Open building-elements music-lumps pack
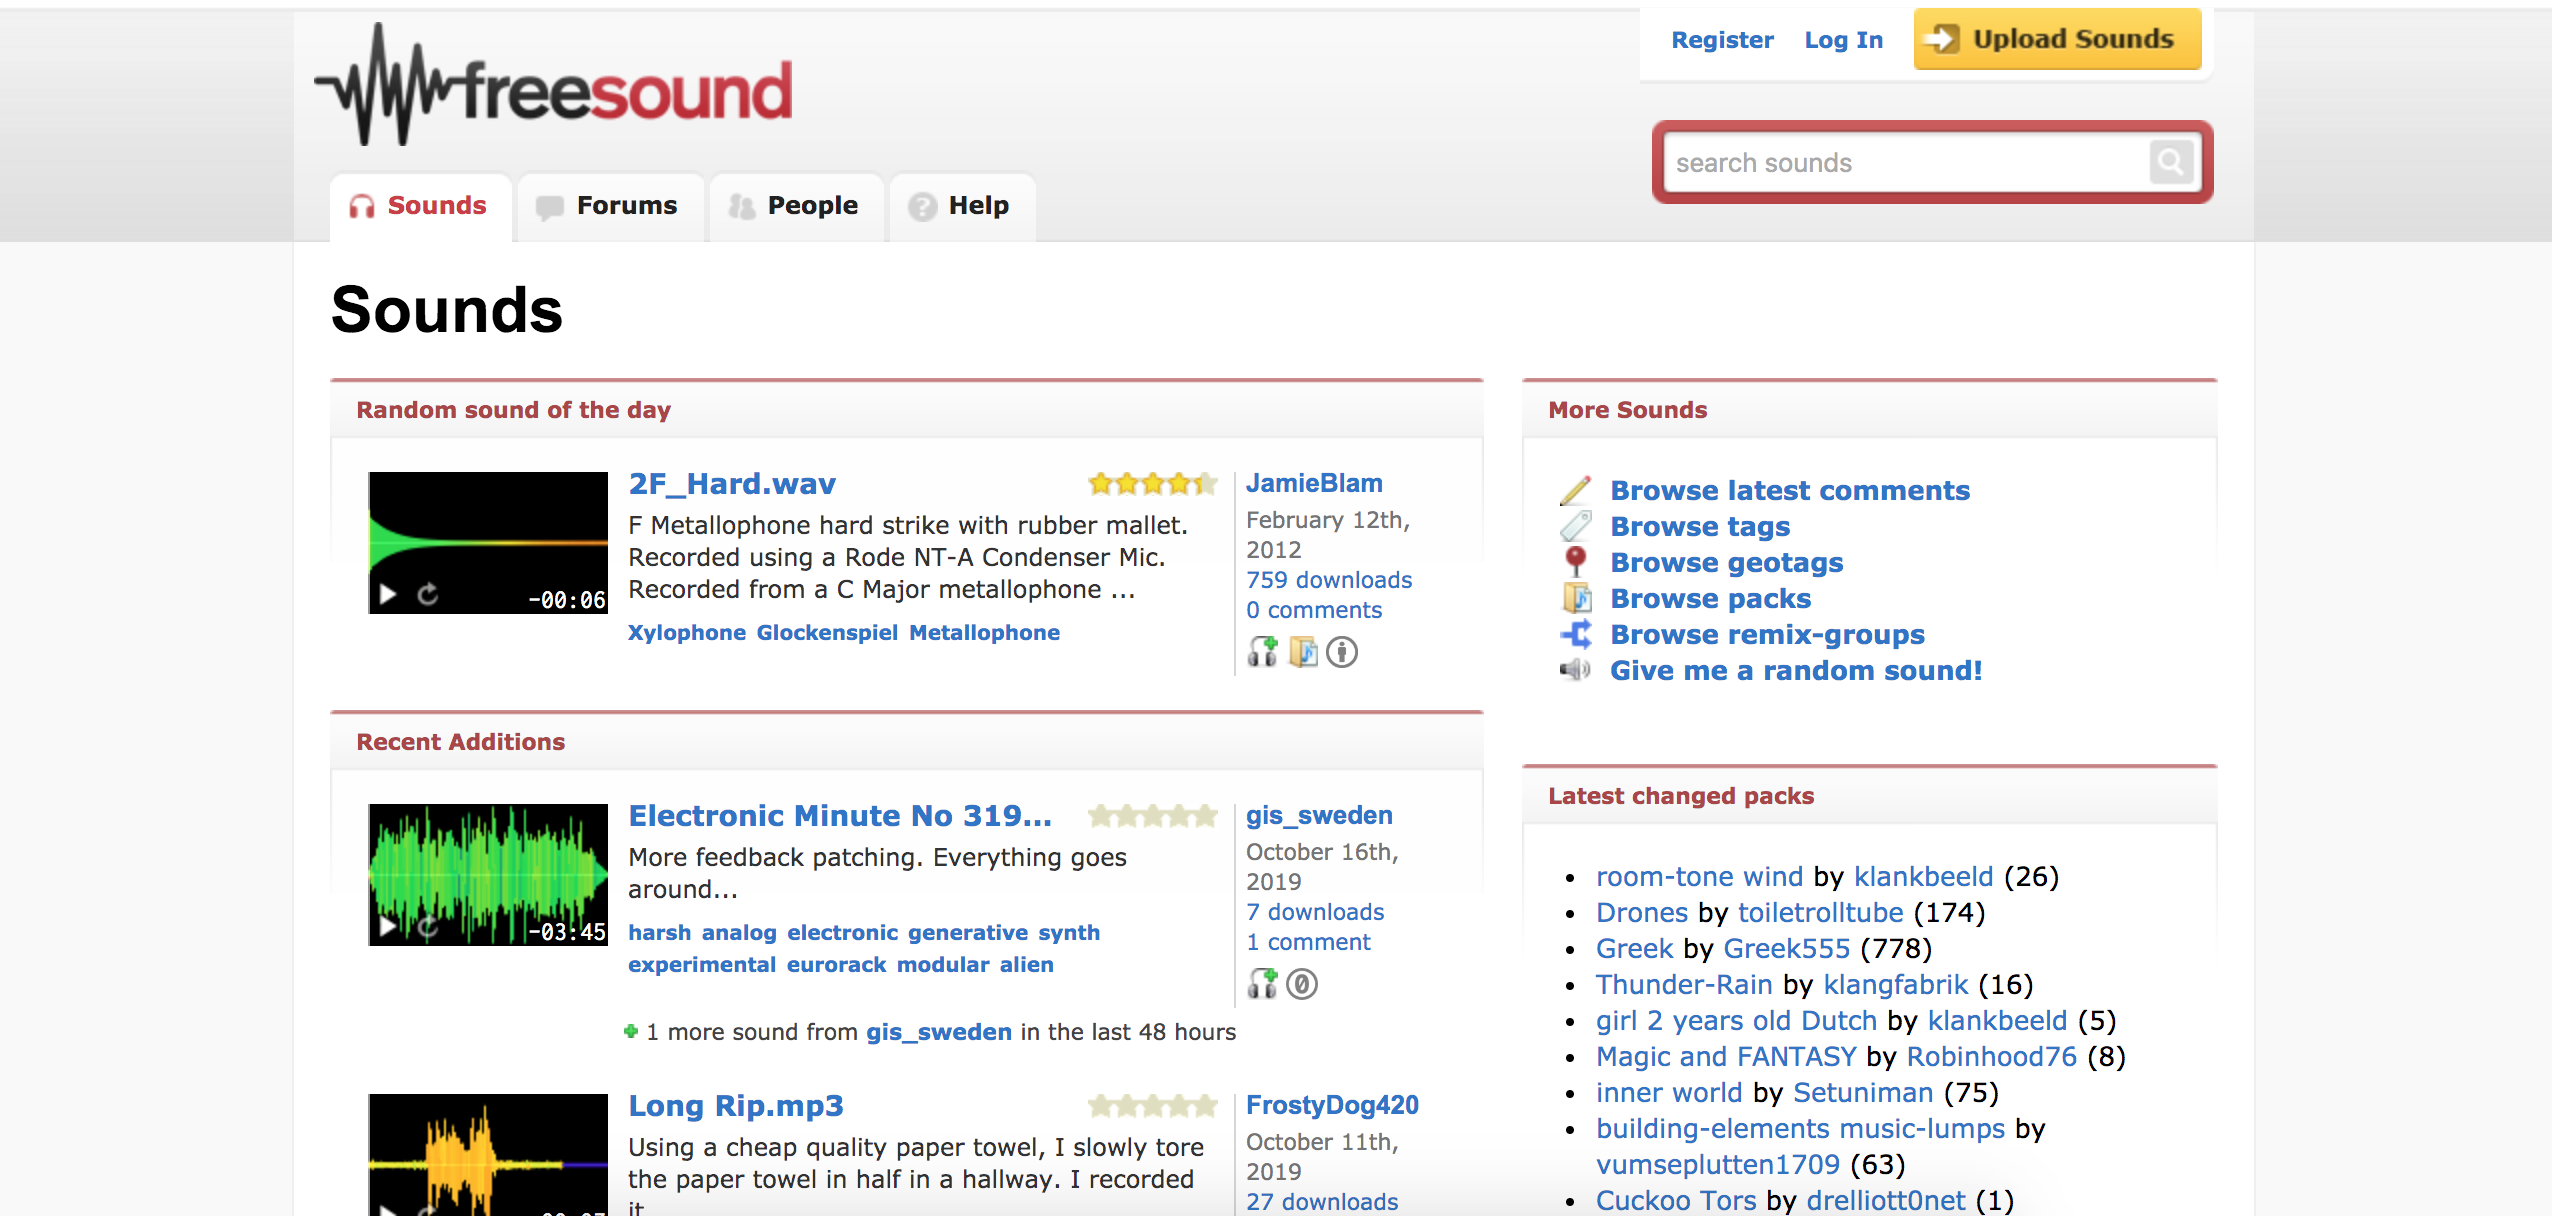Screen dimensions: 2552x1216 tap(1800, 1129)
